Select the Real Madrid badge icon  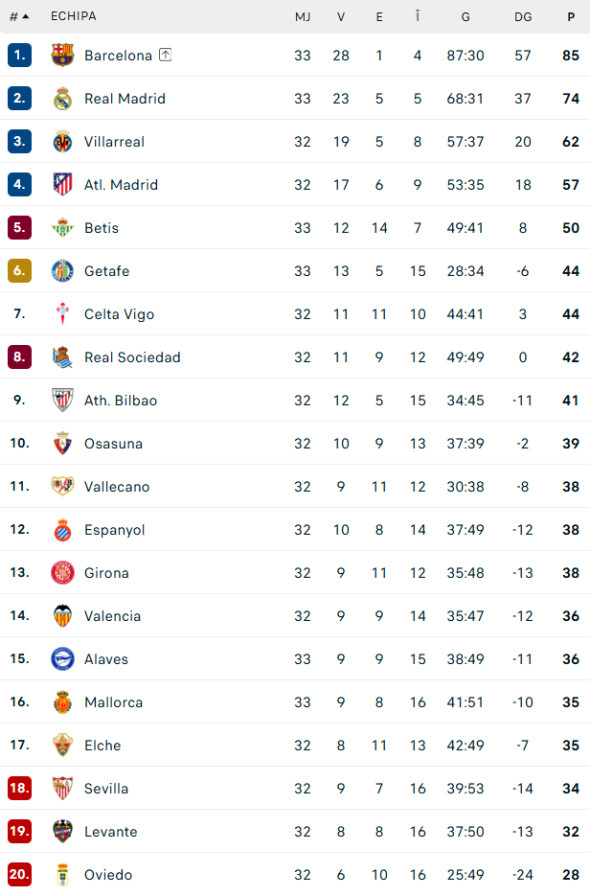(x=62, y=98)
